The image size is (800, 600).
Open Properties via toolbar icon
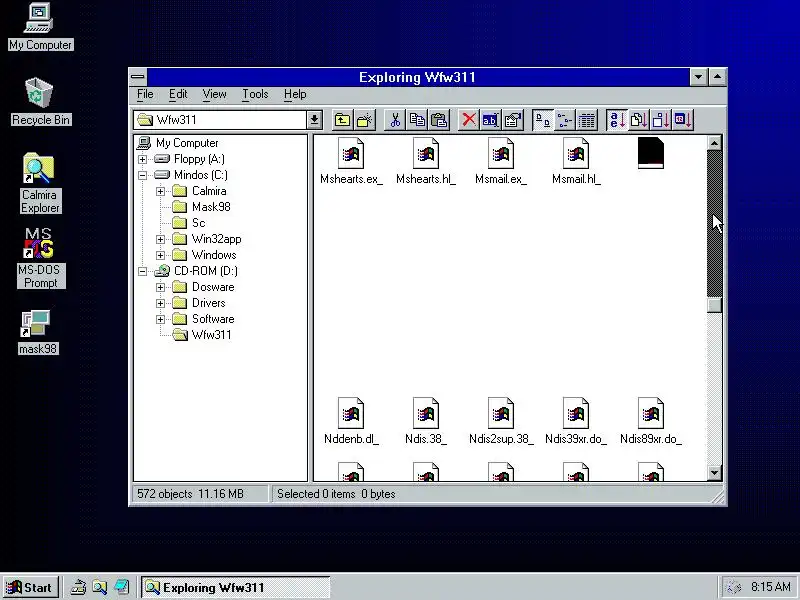[512, 120]
